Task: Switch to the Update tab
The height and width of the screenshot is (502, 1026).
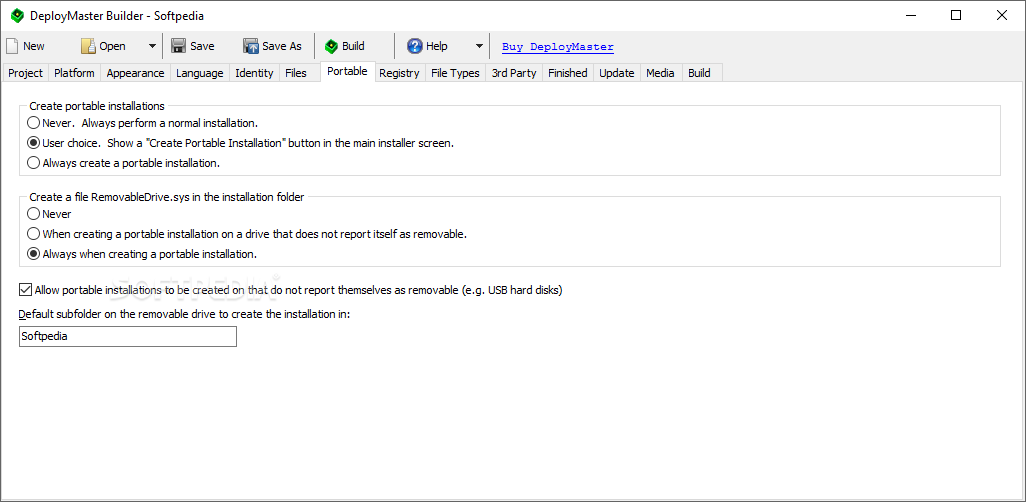Action: (x=617, y=73)
